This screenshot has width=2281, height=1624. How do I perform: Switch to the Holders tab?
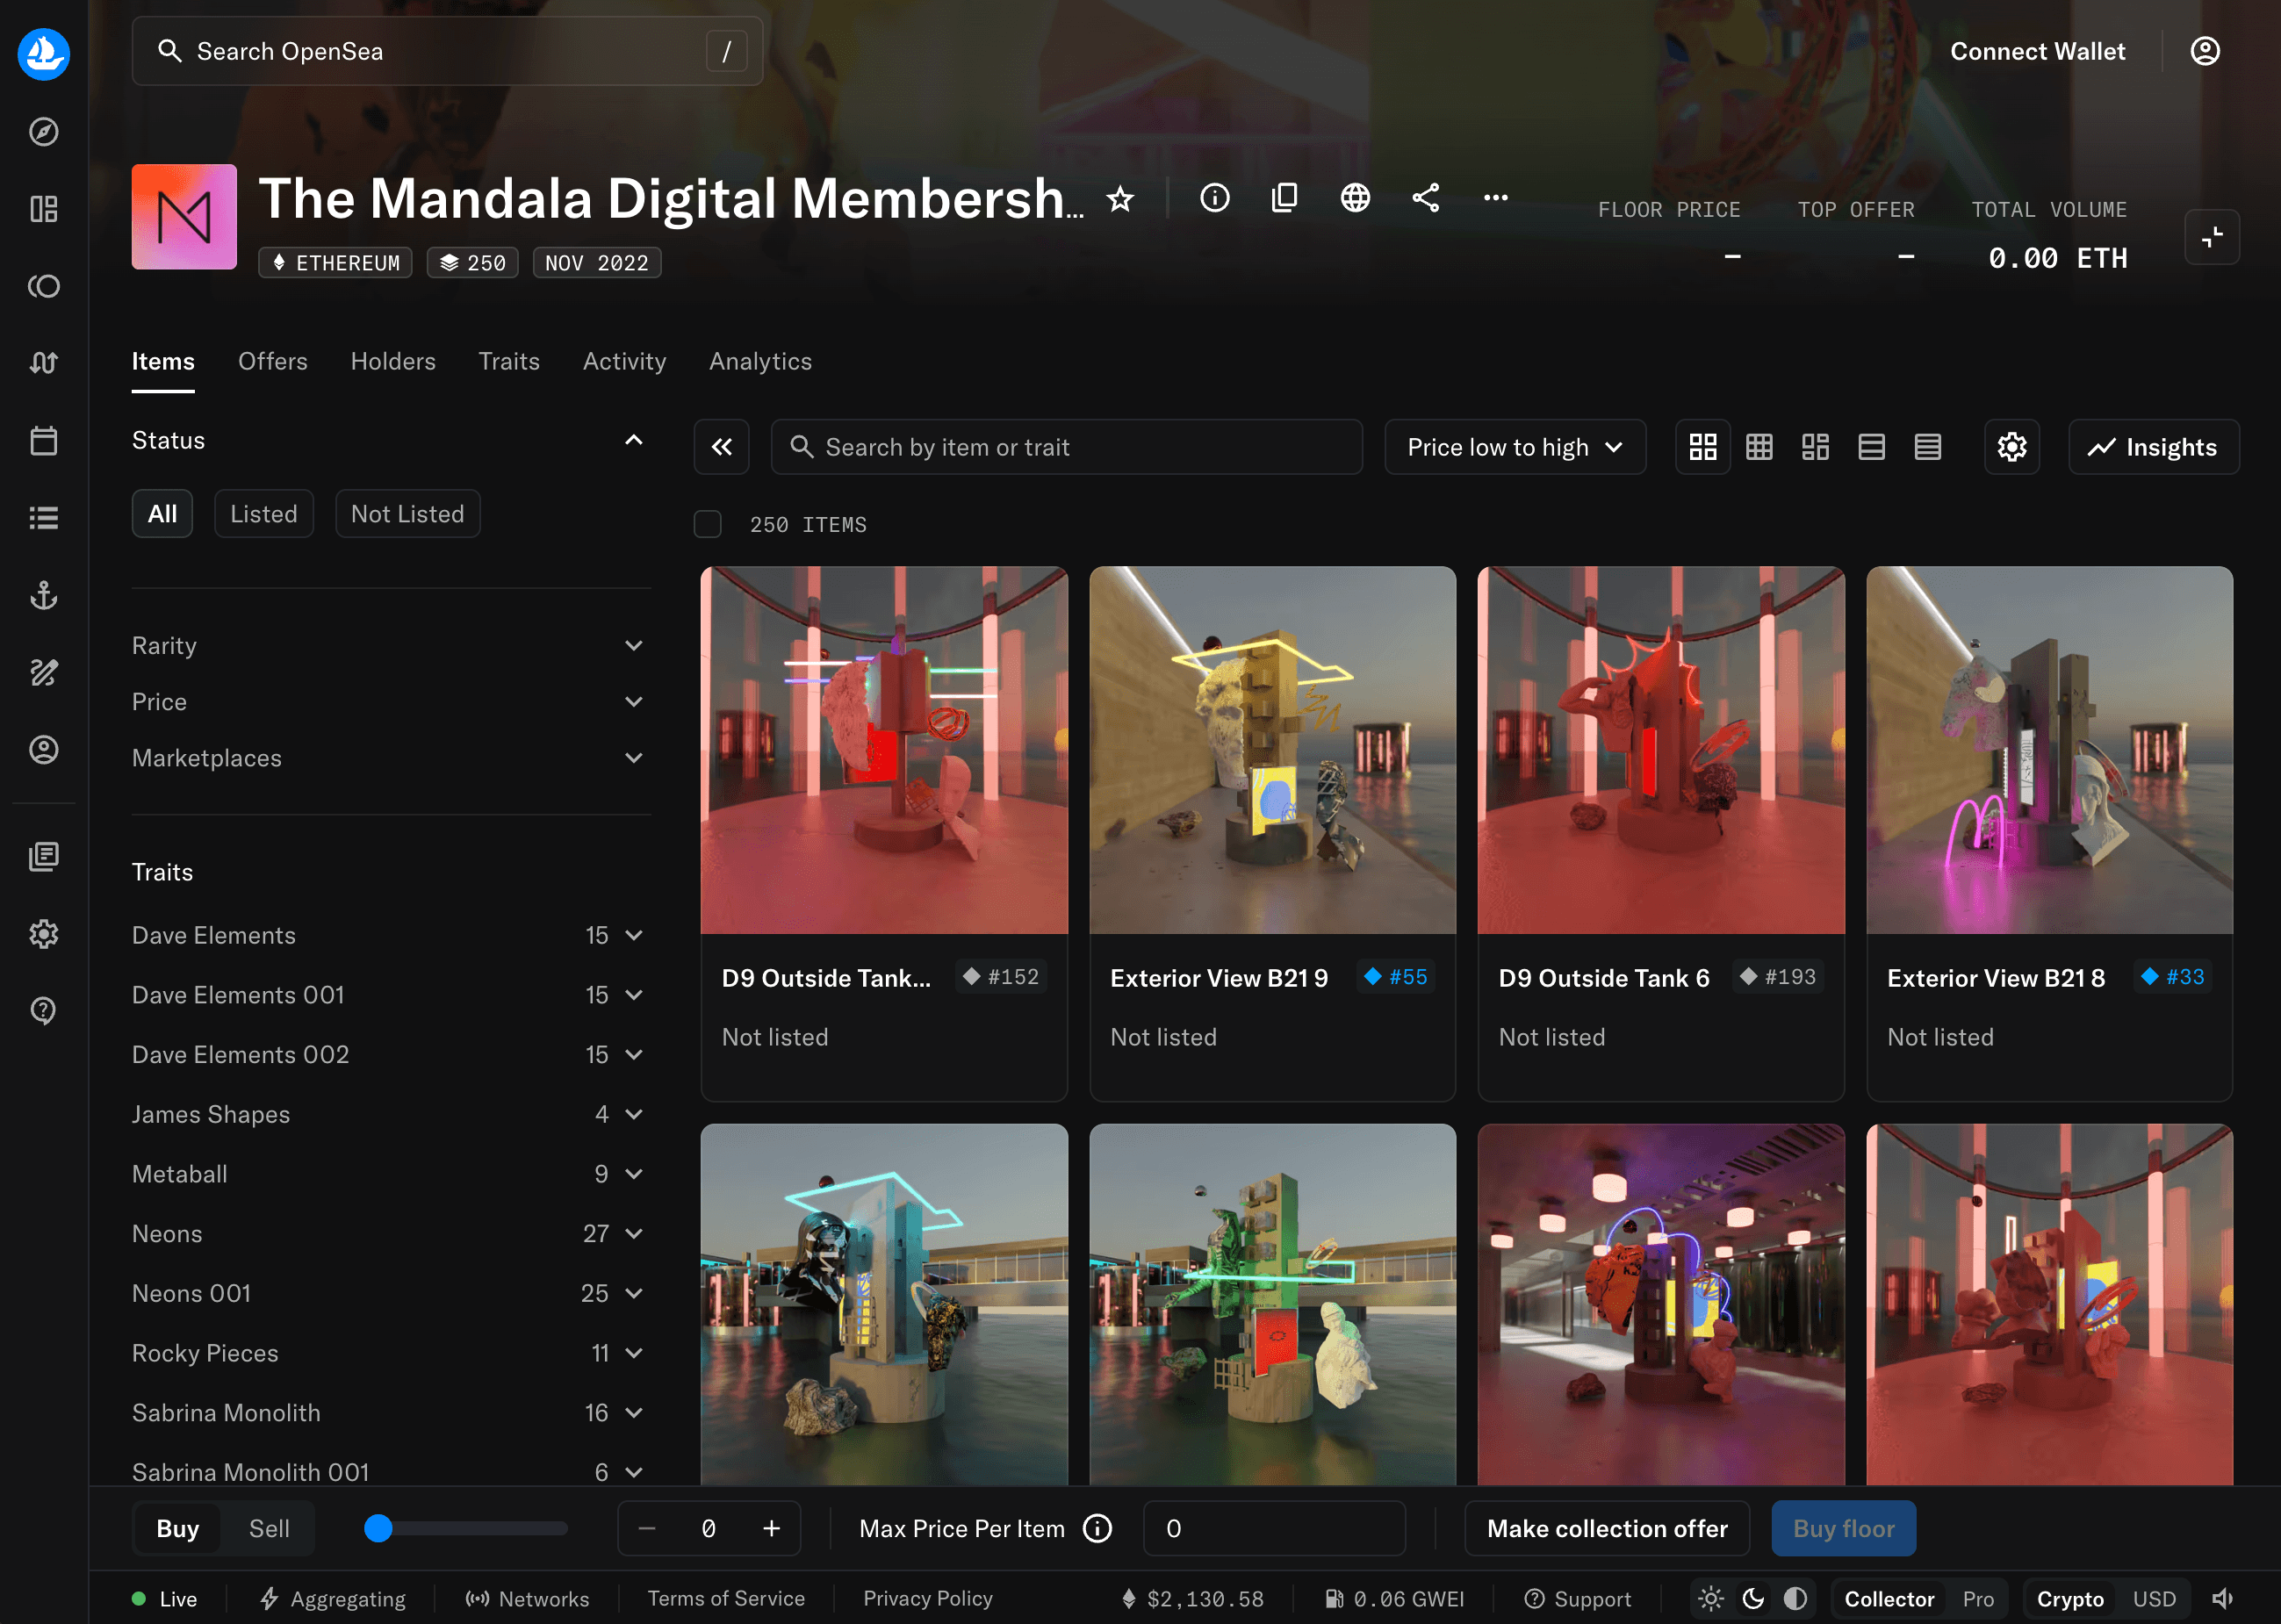(393, 361)
